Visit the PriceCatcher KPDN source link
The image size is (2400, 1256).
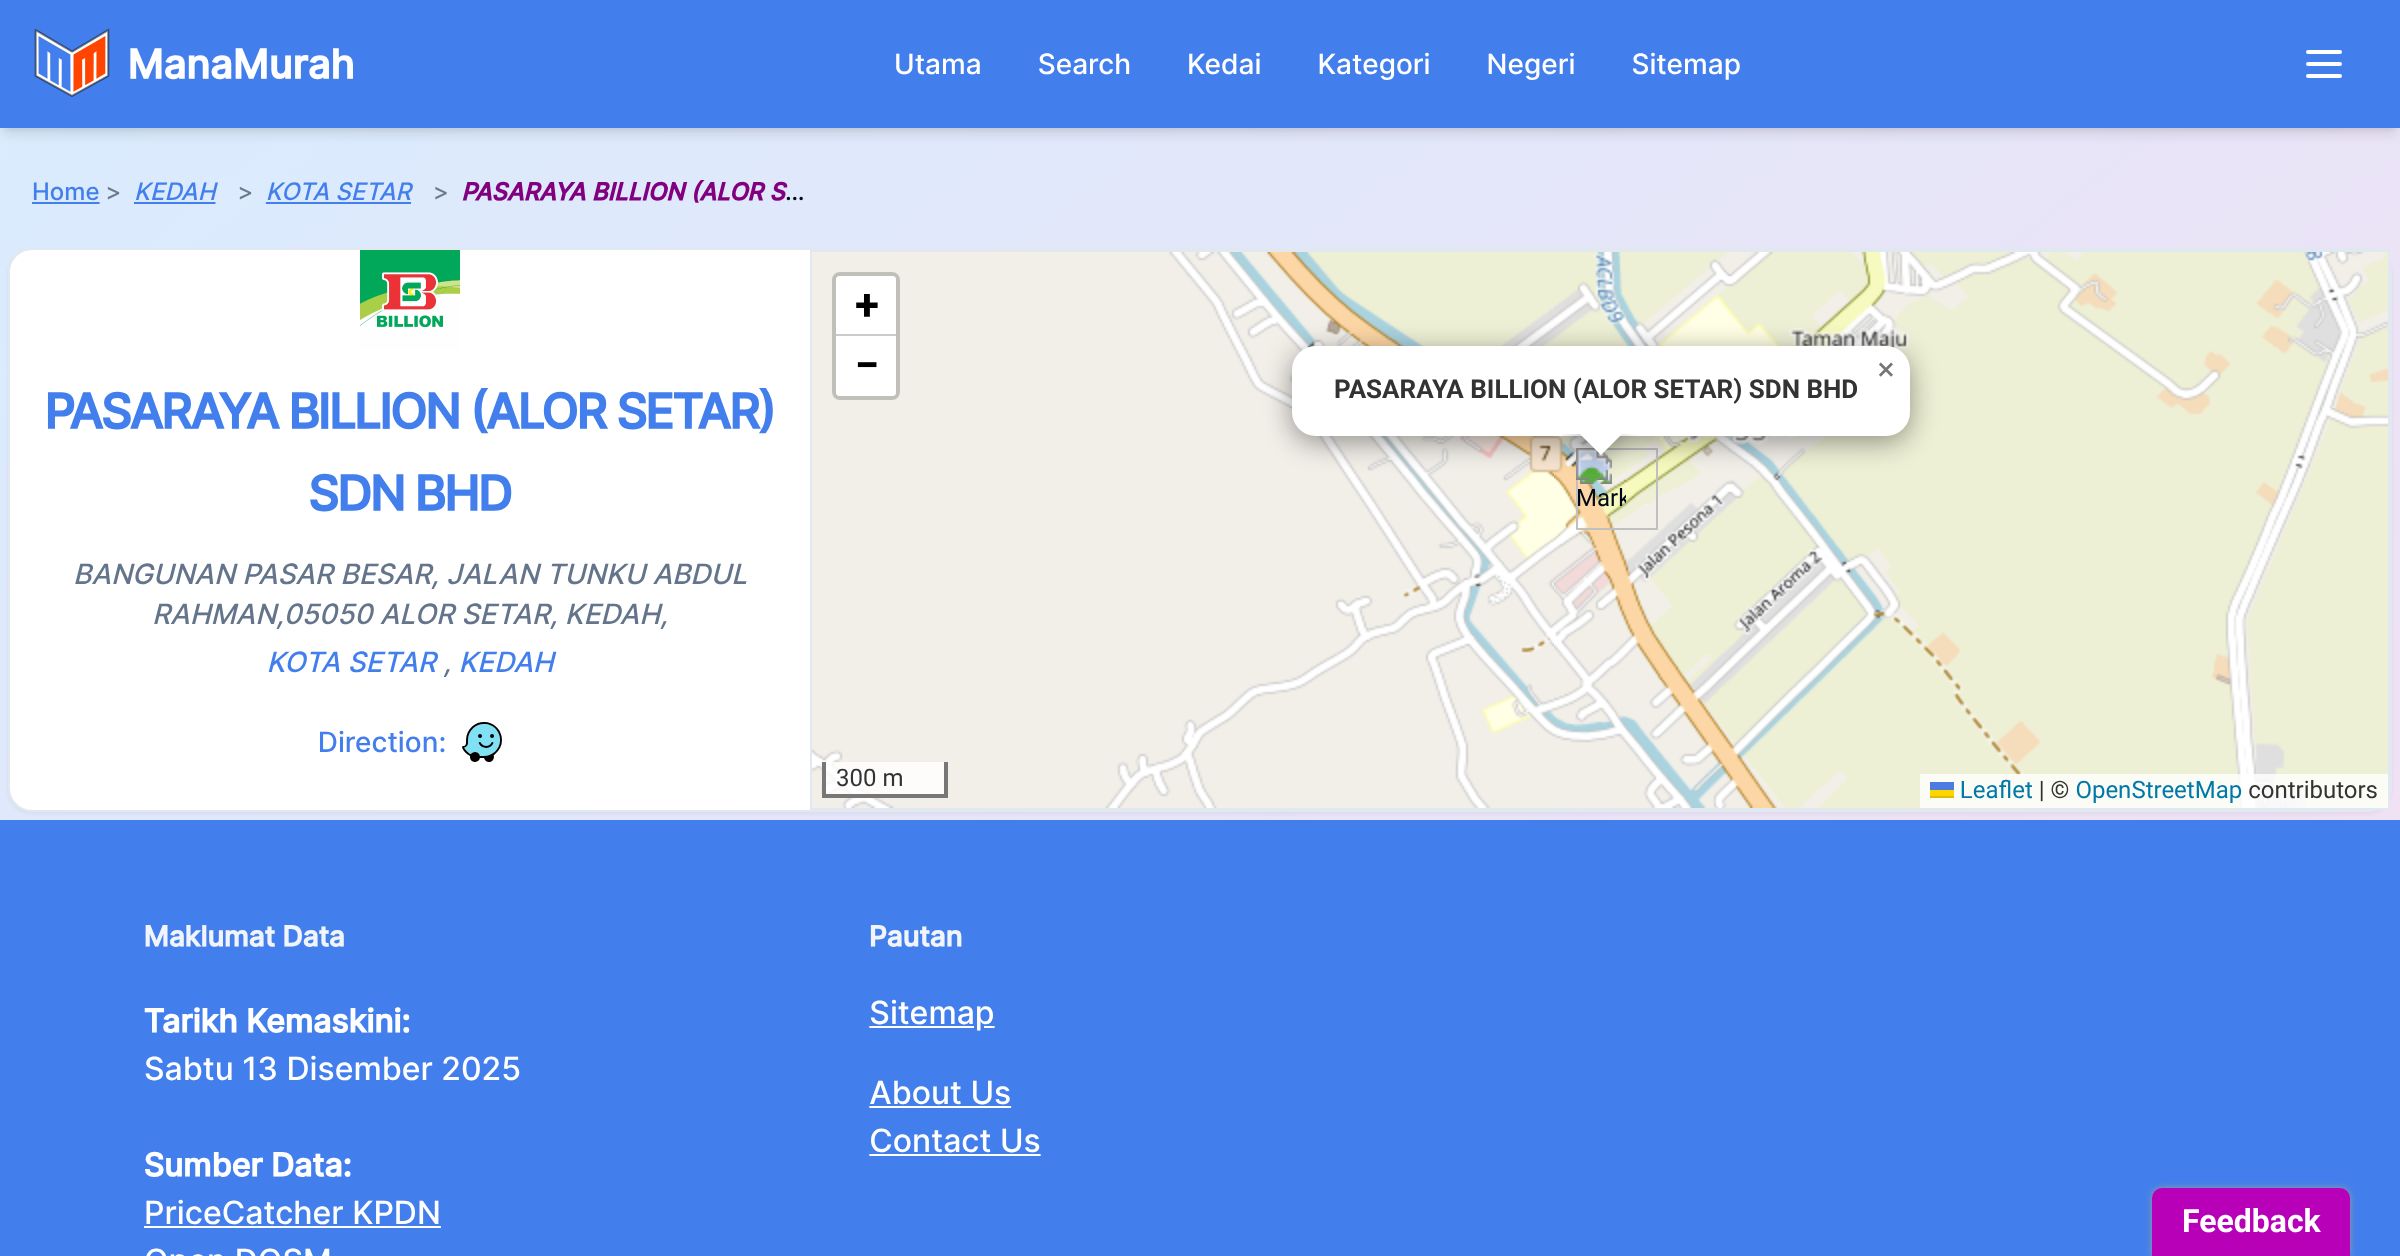(x=292, y=1212)
